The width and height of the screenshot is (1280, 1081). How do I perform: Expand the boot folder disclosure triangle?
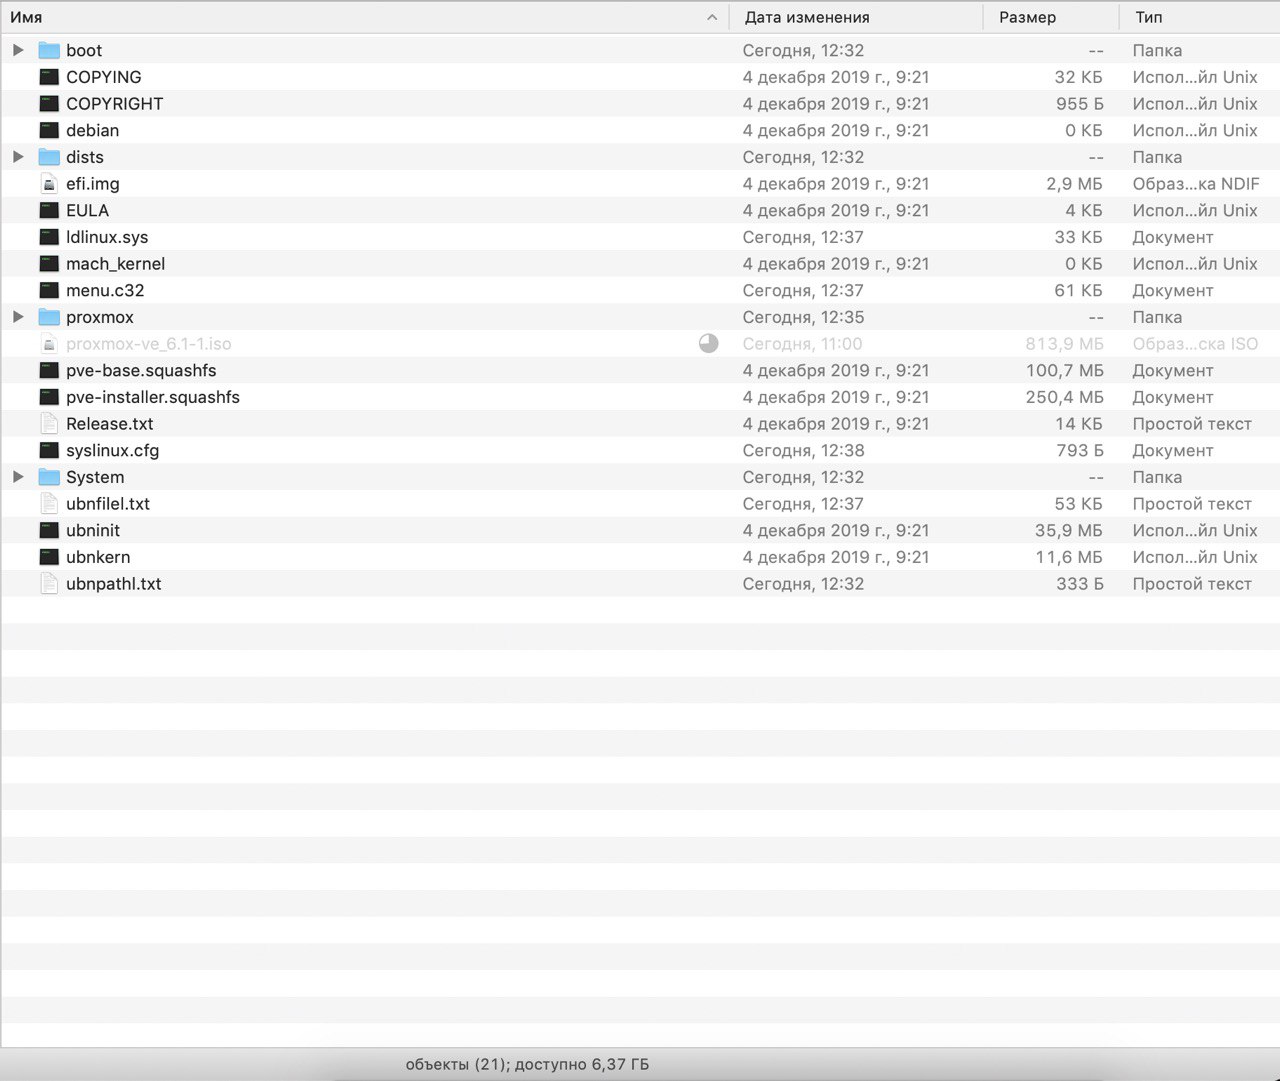(18, 50)
